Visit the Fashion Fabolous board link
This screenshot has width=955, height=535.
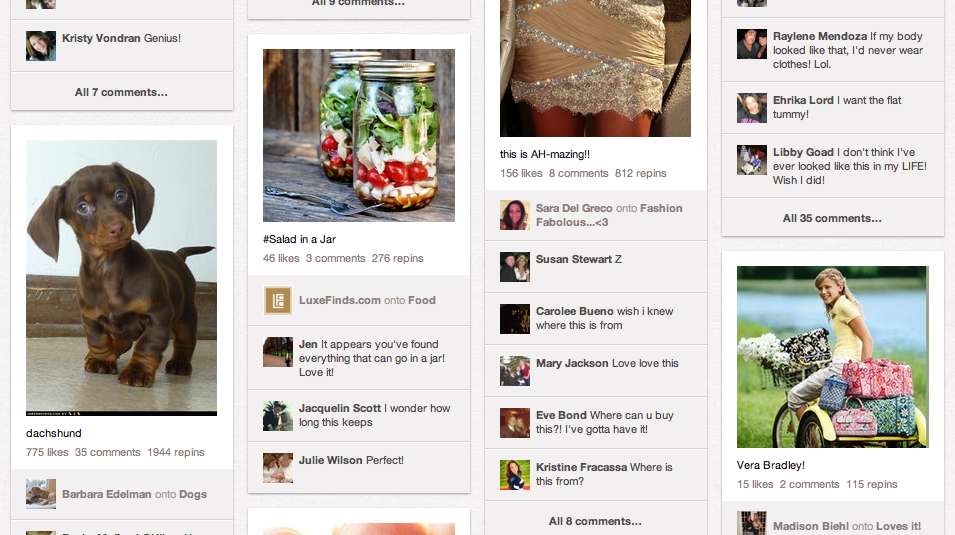coord(609,215)
